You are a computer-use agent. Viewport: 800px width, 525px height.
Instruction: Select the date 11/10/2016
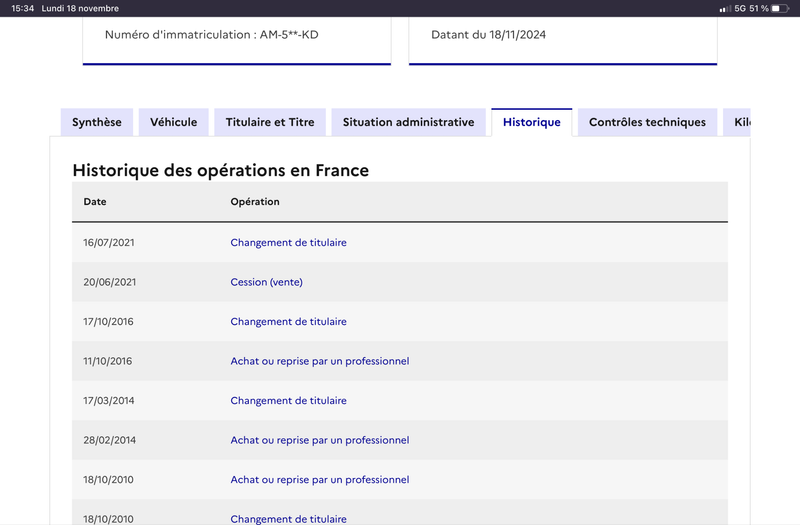click(108, 361)
